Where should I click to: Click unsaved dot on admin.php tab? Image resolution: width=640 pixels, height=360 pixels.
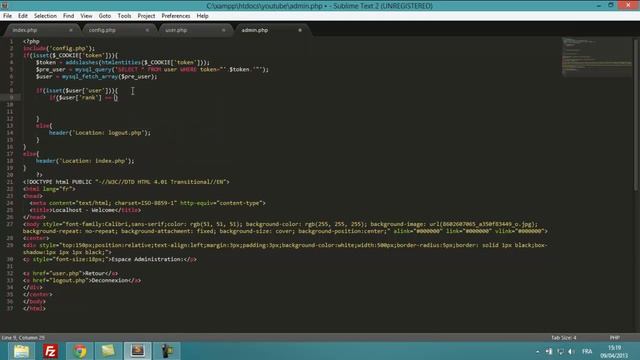300,30
